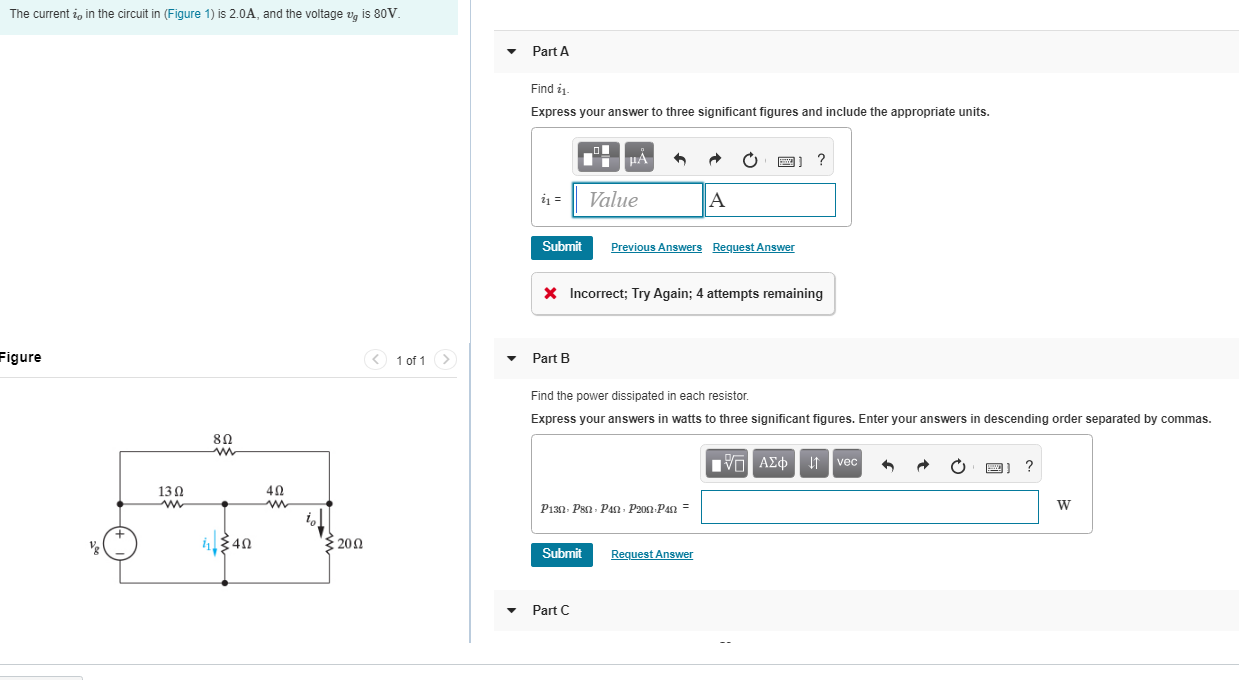This screenshot has height=680, width=1239.
Task: Open keyboard shortcuts in Part B
Action: 996,467
